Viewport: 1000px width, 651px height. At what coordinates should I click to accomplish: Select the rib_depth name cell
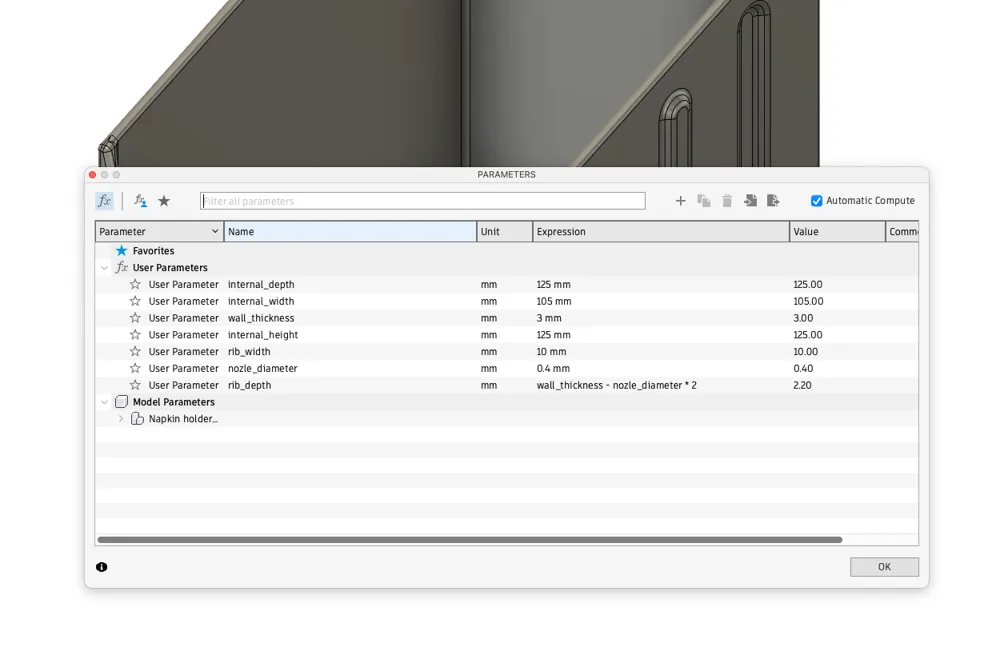350,385
